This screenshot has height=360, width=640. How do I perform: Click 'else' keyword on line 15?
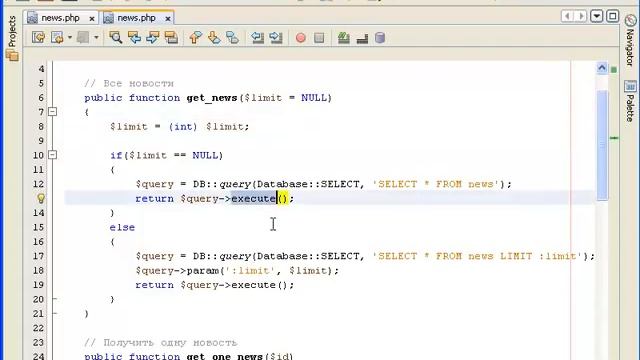(122, 227)
